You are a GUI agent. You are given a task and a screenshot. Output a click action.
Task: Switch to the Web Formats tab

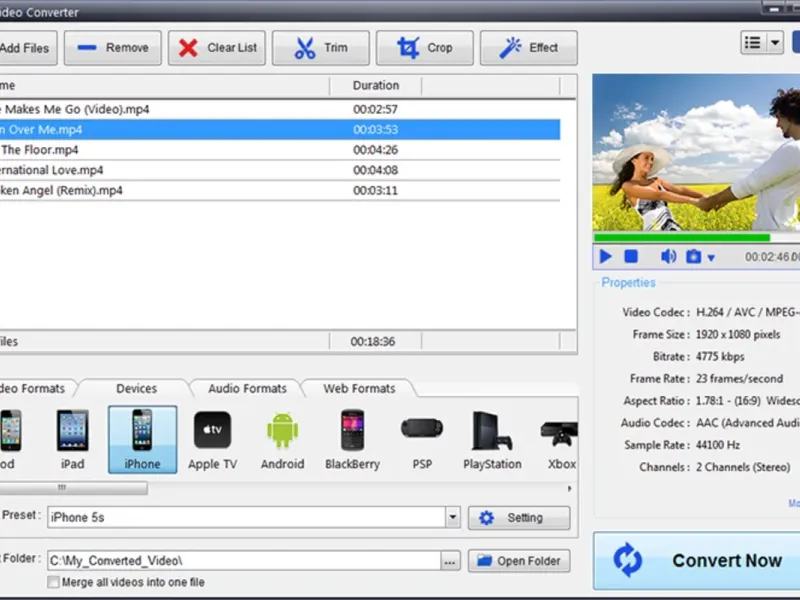(359, 389)
